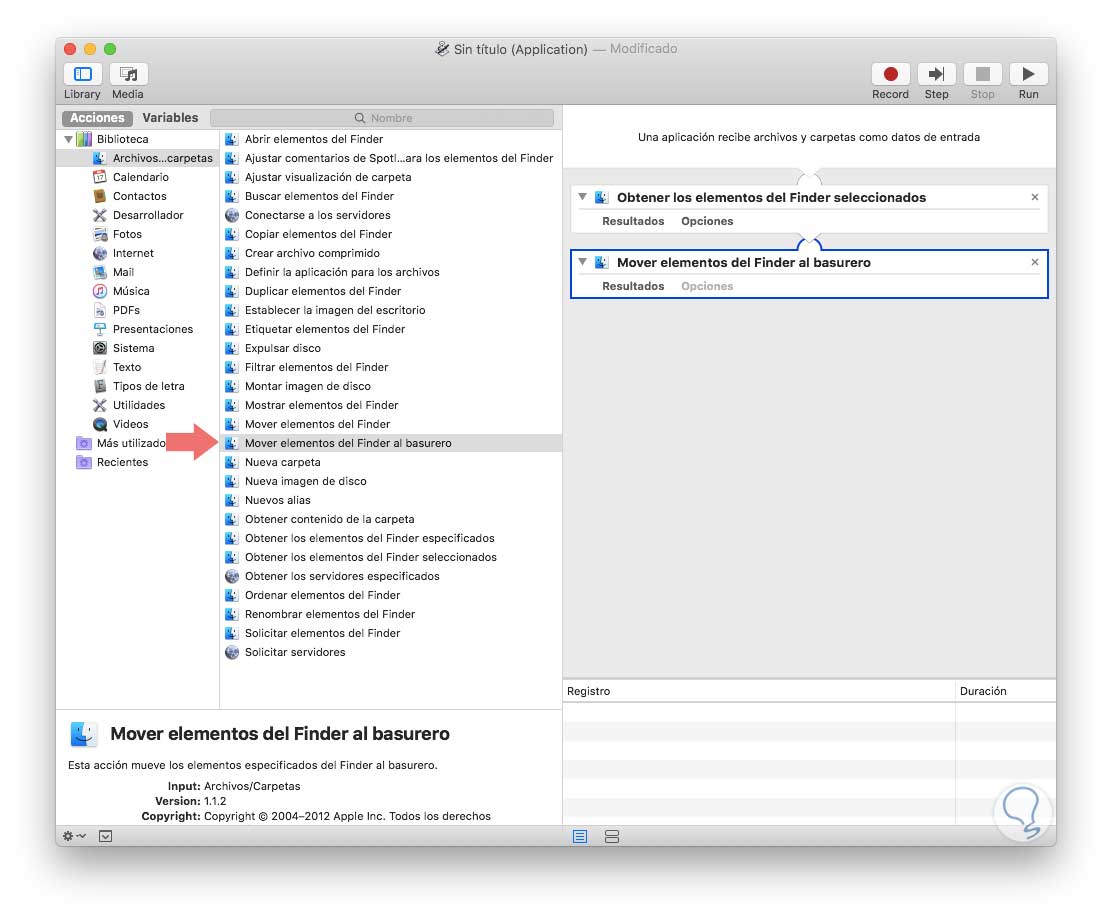Remove Mover elementos al basurero workflow action

[x=1035, y=262]
